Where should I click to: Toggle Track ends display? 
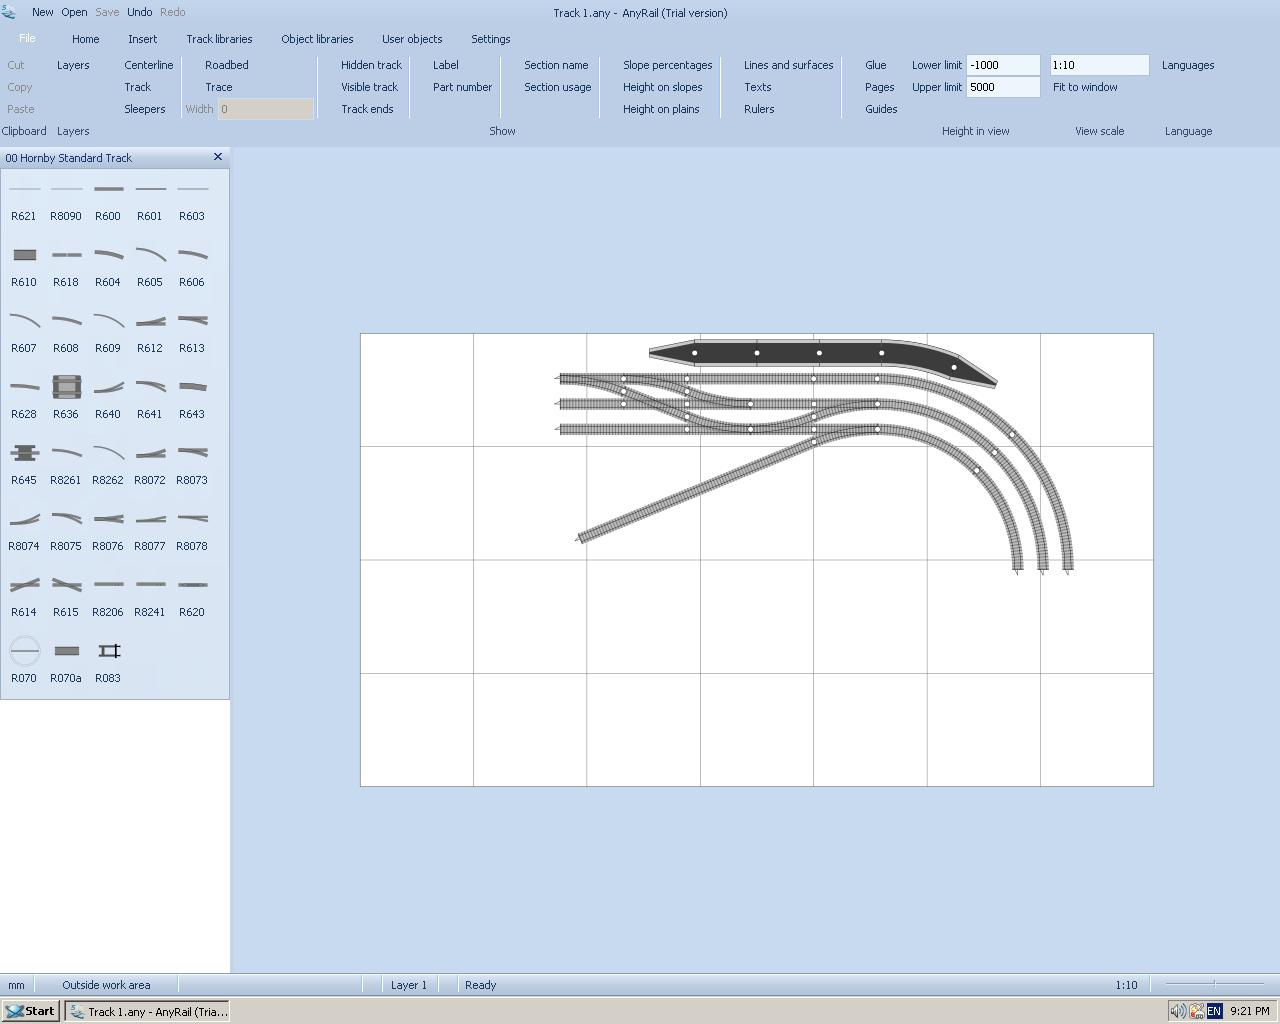click(x=367, y=109)
